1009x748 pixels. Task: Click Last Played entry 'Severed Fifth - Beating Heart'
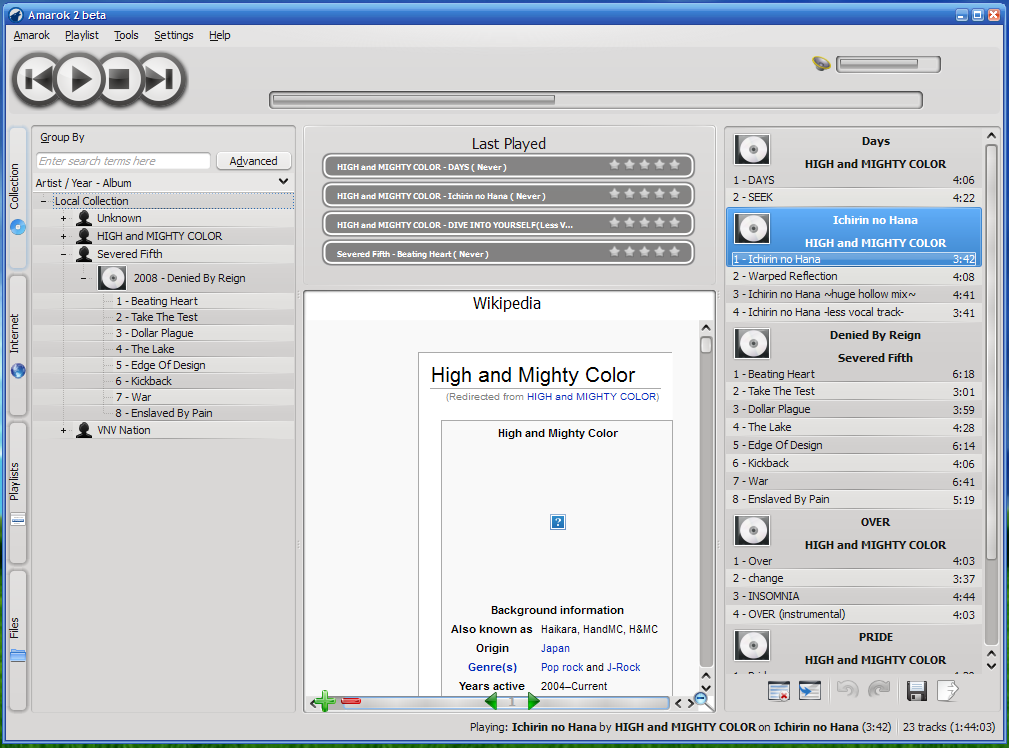click(508, 254)
